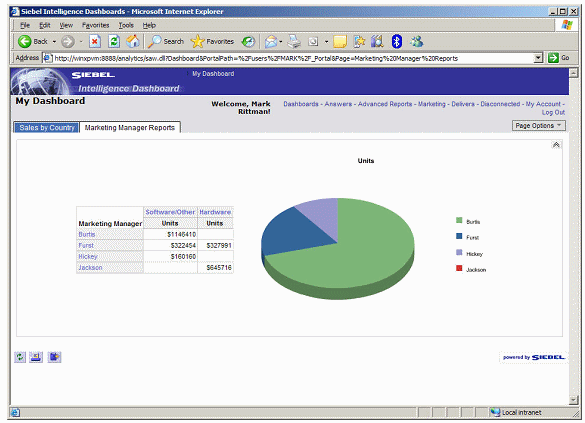
Task: Expand the address bar dropdown arrow
Action: pyautogui.click(x=538, y=58)
